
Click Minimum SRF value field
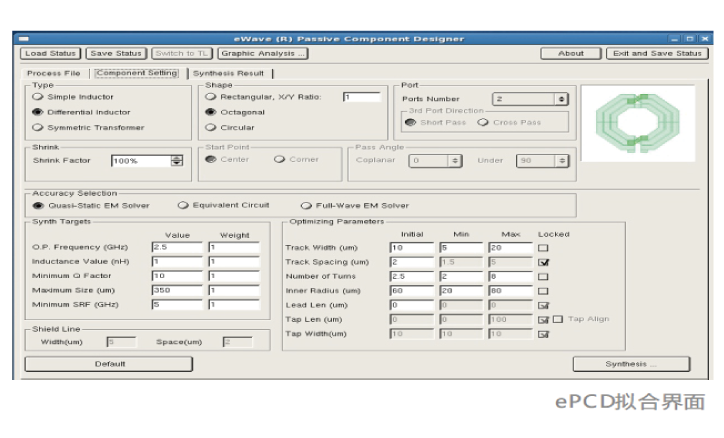click(177, 305)
